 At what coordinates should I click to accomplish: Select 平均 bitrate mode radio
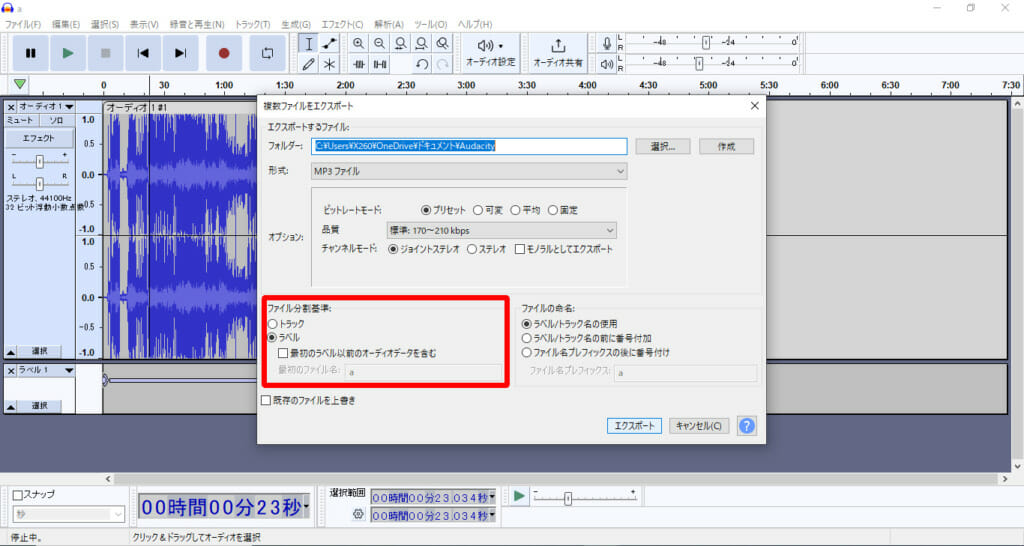526,210
